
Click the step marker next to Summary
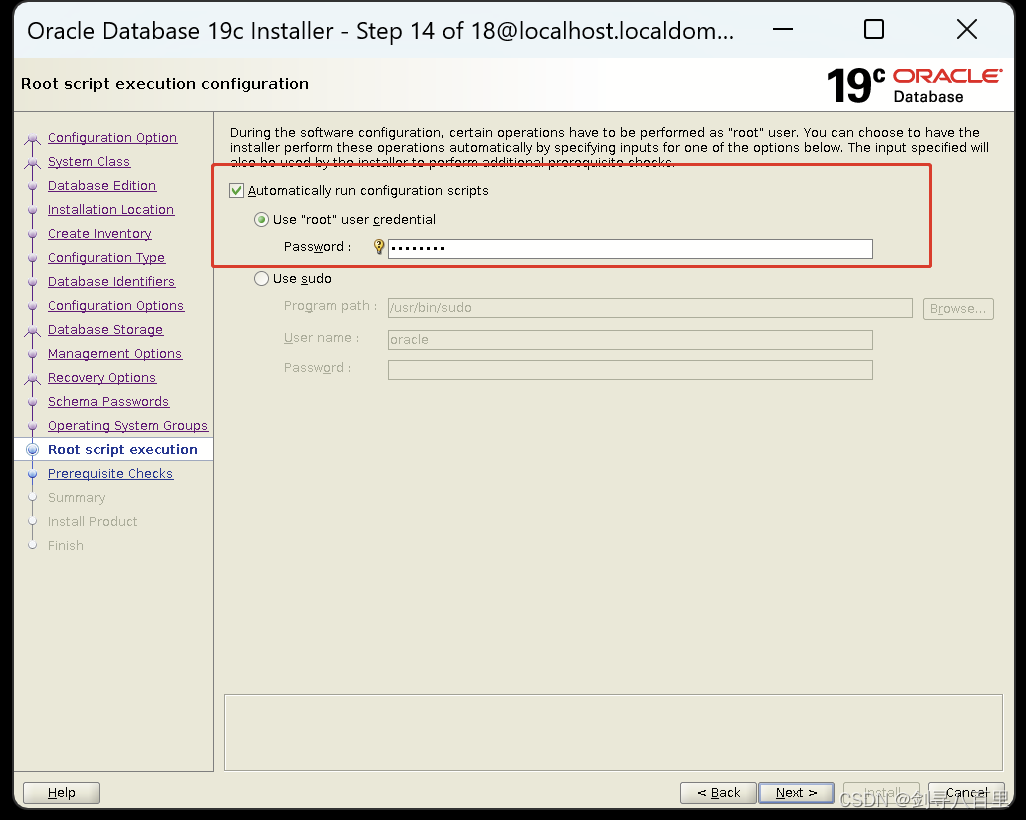[34, 497]
